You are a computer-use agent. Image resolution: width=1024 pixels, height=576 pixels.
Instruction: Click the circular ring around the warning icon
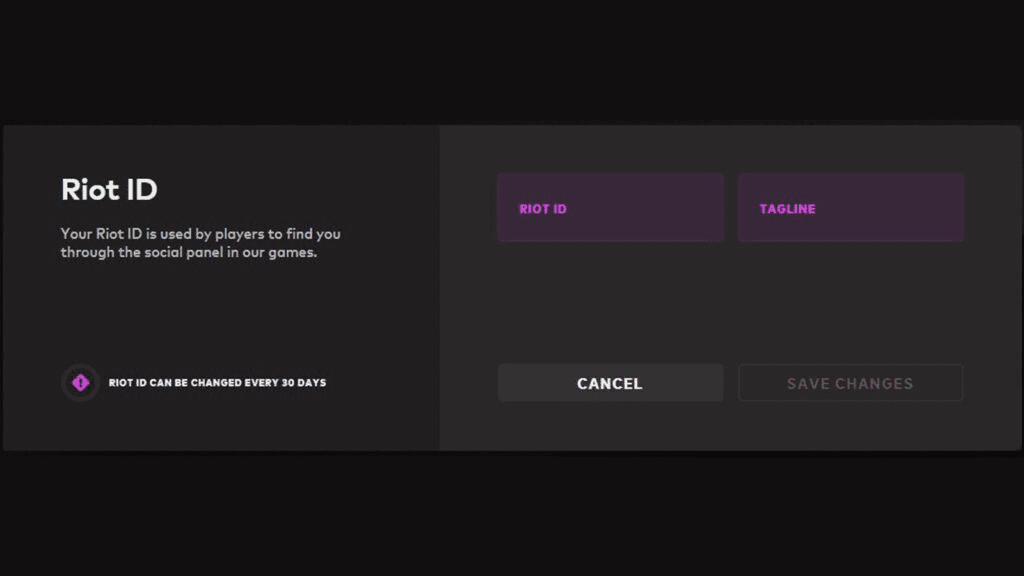point(66,383)
